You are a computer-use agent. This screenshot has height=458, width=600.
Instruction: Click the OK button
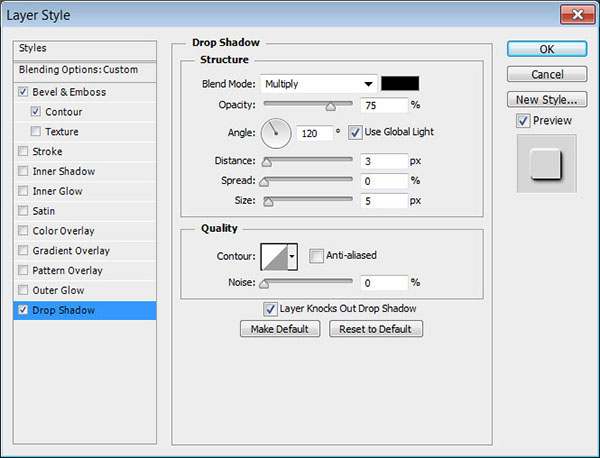546,49
